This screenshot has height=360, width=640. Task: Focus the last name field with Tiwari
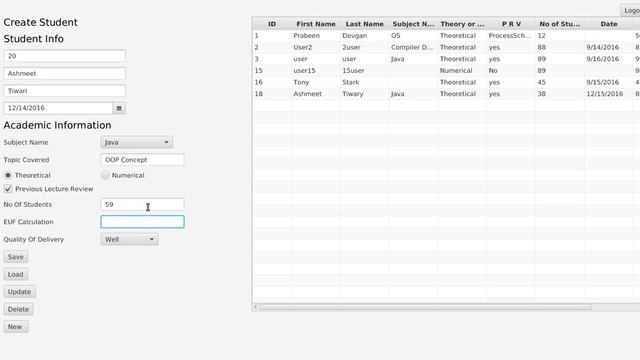click(x=64, y=91)
